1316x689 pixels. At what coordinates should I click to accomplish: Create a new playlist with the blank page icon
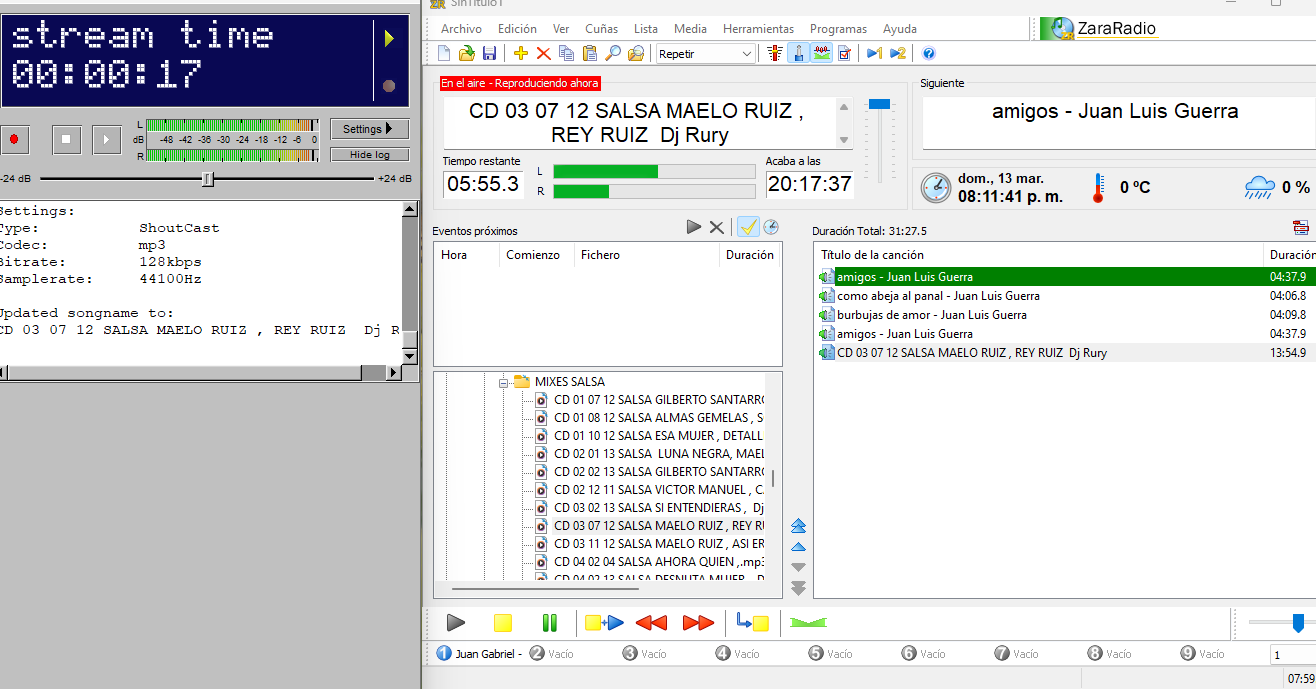coord(445,53)
